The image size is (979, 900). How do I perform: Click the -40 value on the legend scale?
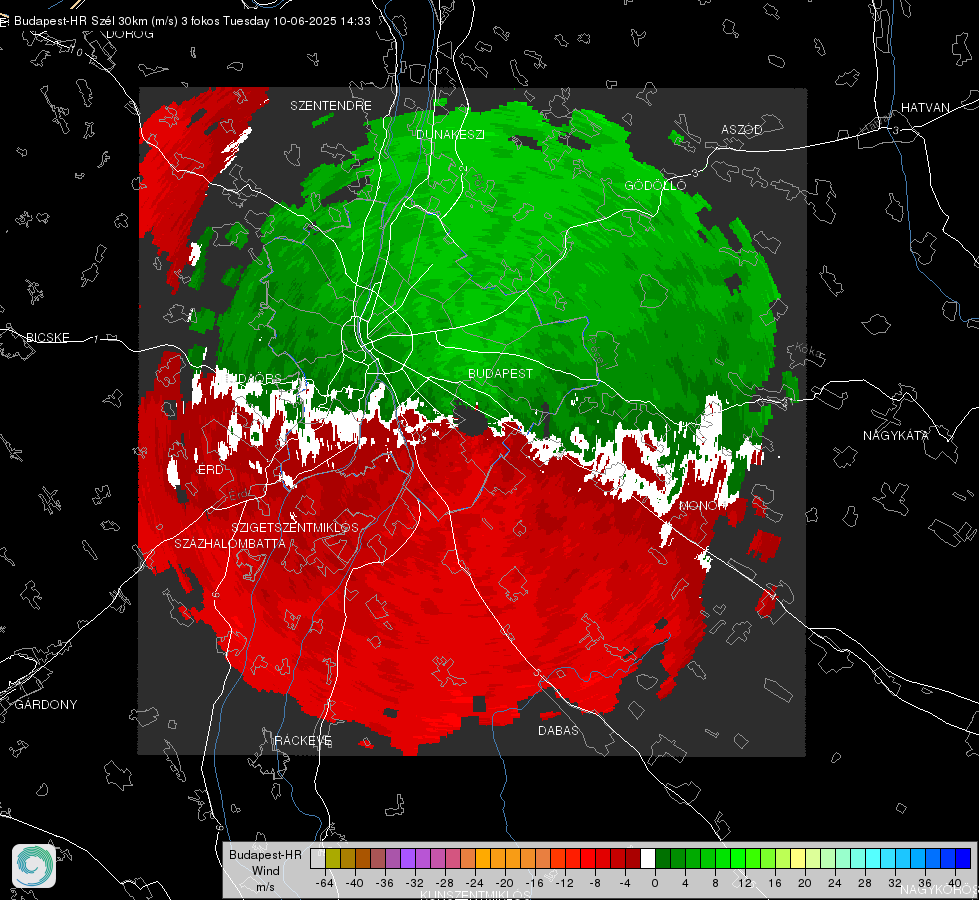[x=355, y=883]
